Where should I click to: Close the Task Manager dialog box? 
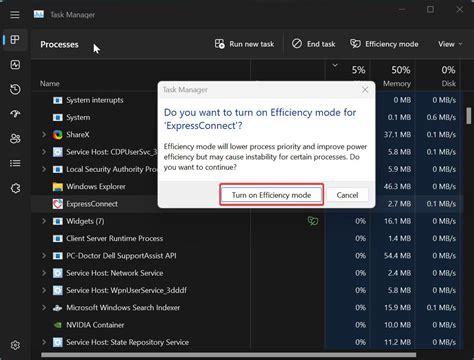pos(365,90)
